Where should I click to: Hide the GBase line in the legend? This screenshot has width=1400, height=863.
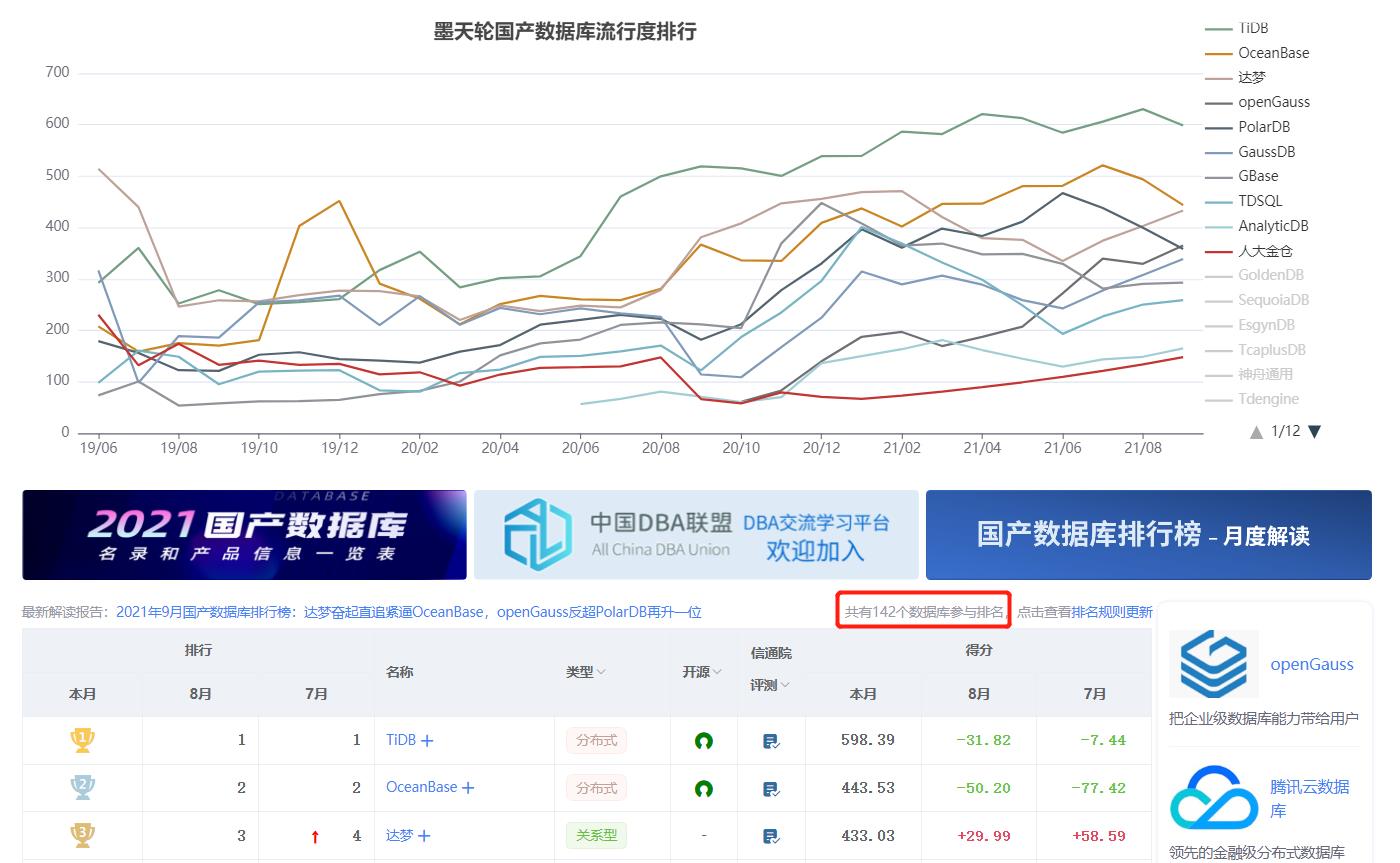point(1242,176)
